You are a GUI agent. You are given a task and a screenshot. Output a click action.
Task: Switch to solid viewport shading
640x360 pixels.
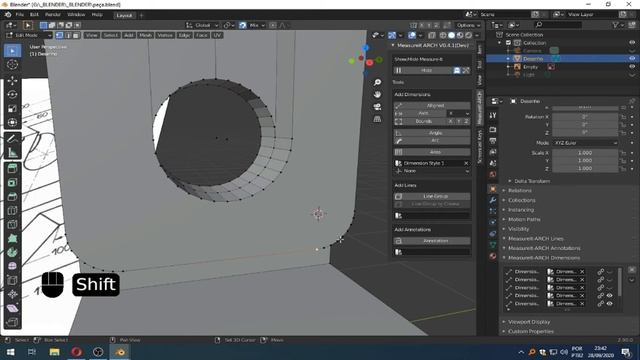pos(451,35)
